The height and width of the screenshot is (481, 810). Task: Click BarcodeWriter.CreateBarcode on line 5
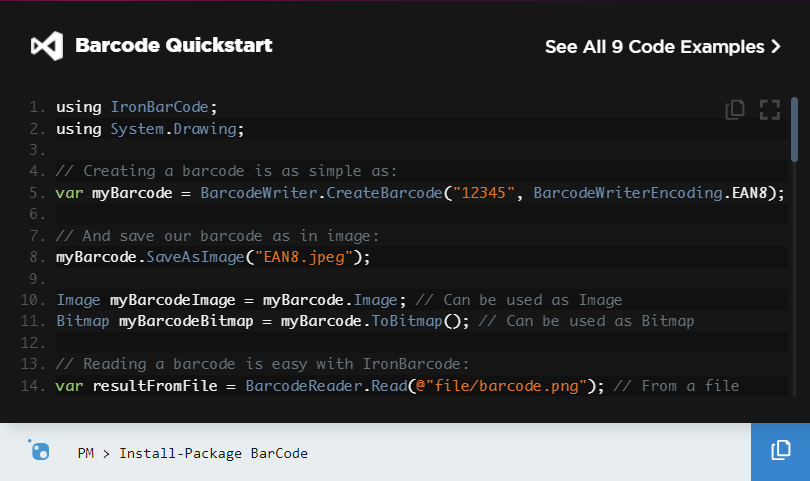(321, 193)
